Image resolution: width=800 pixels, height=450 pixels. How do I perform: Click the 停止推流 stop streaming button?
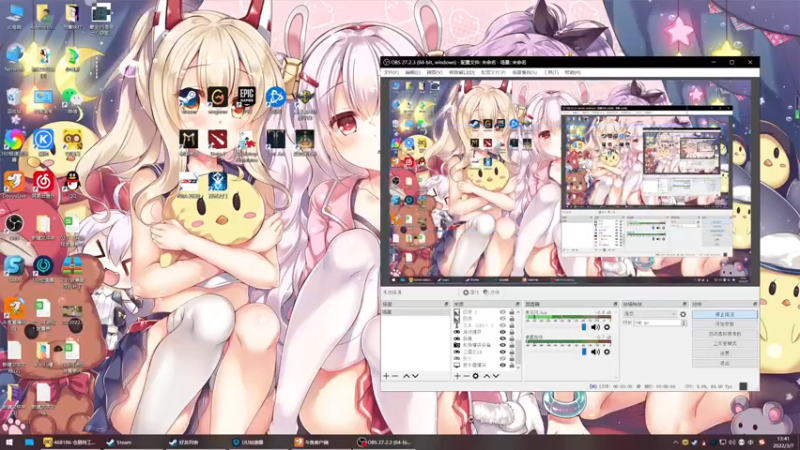coord(725,314)
